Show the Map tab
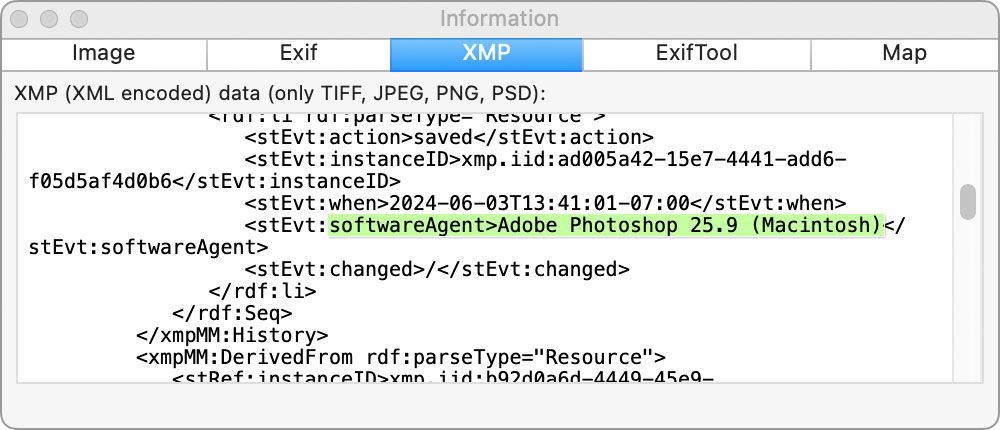The width and height of the screenshot is (1000, 430). click(904, 54)
